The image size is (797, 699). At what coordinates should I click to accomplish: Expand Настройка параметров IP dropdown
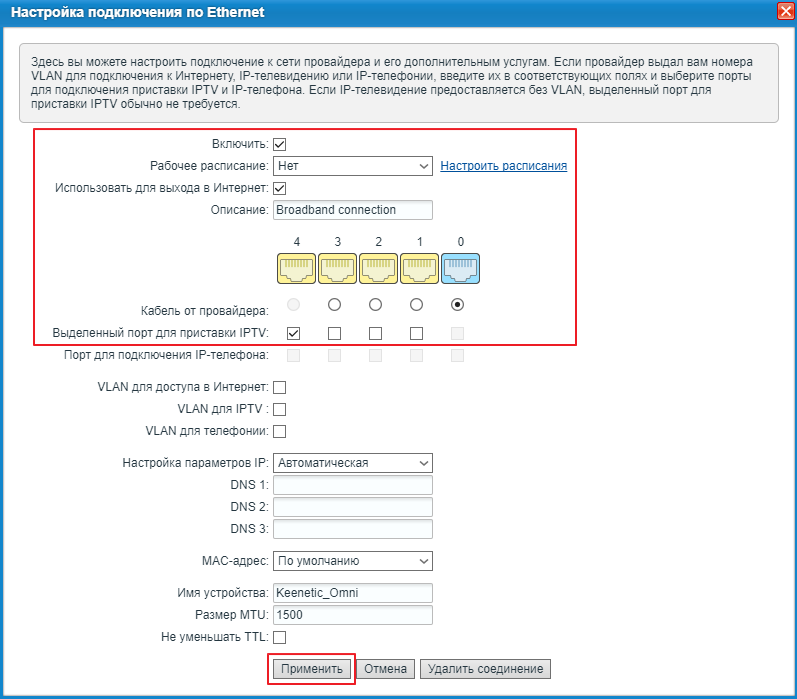pyautogui.click(x=352, y=463)
